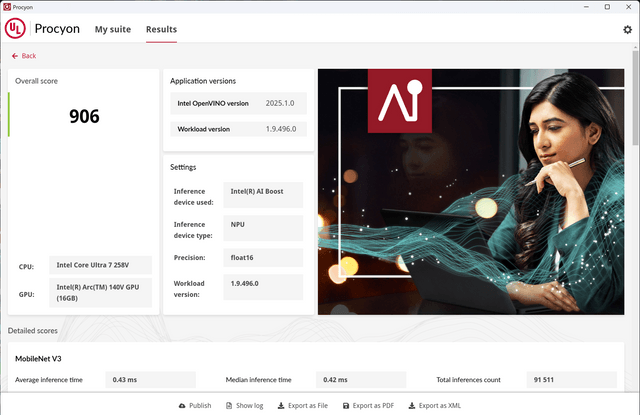Click the Settings heading
Screen dimensions: 640x415
pos(183,167)
